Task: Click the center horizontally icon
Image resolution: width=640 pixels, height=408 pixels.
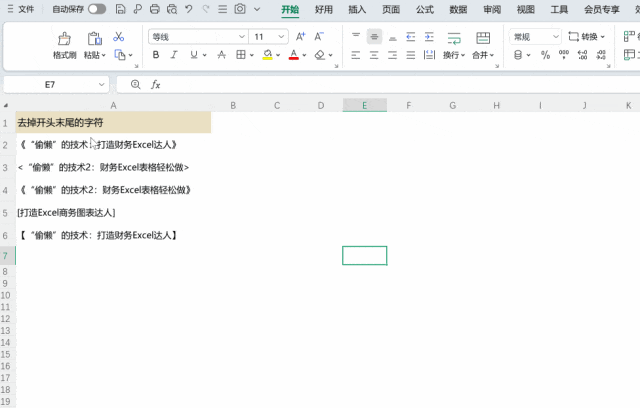Action: [374, 55]
